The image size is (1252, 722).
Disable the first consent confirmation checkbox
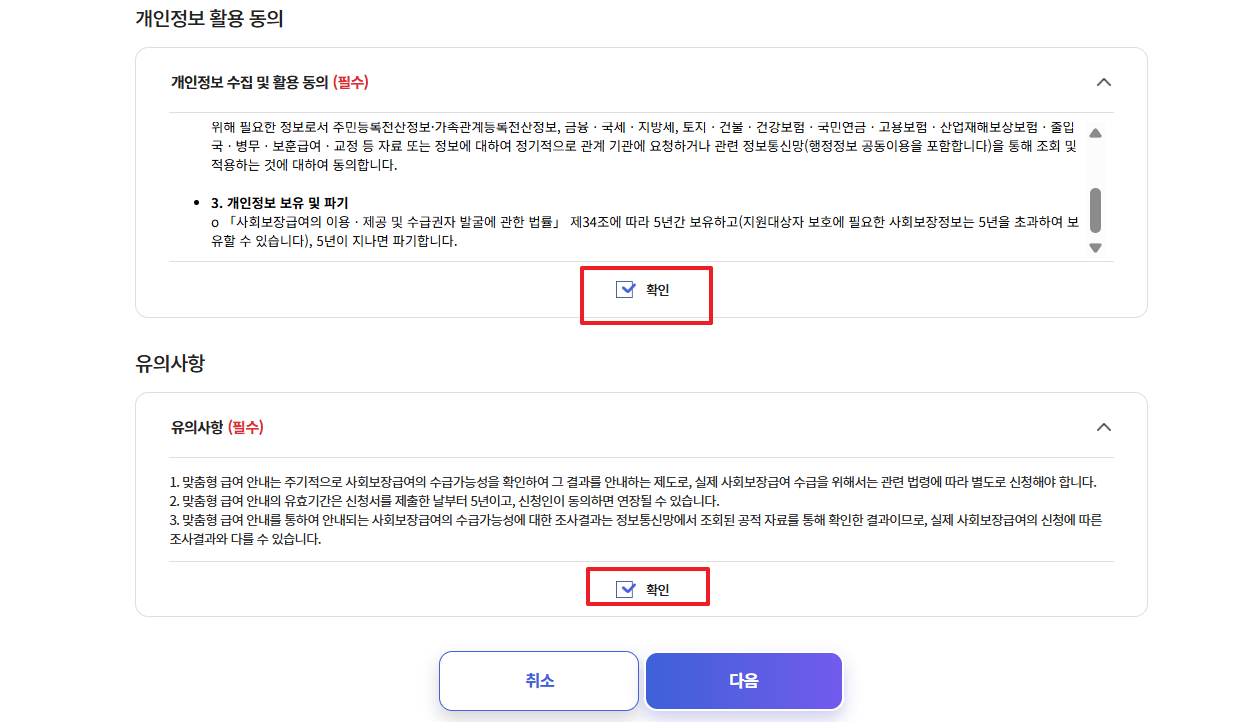coord(624,289)
